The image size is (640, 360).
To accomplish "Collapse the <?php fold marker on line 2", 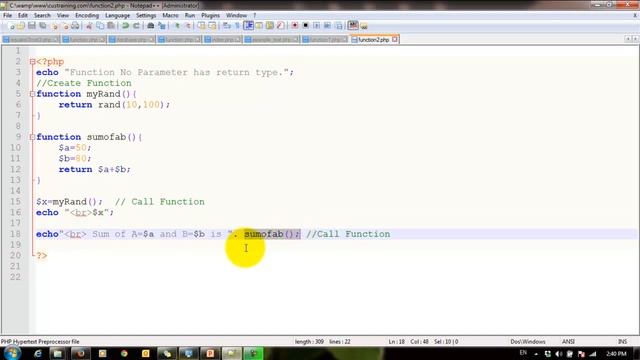I will (x=32, y=62).
